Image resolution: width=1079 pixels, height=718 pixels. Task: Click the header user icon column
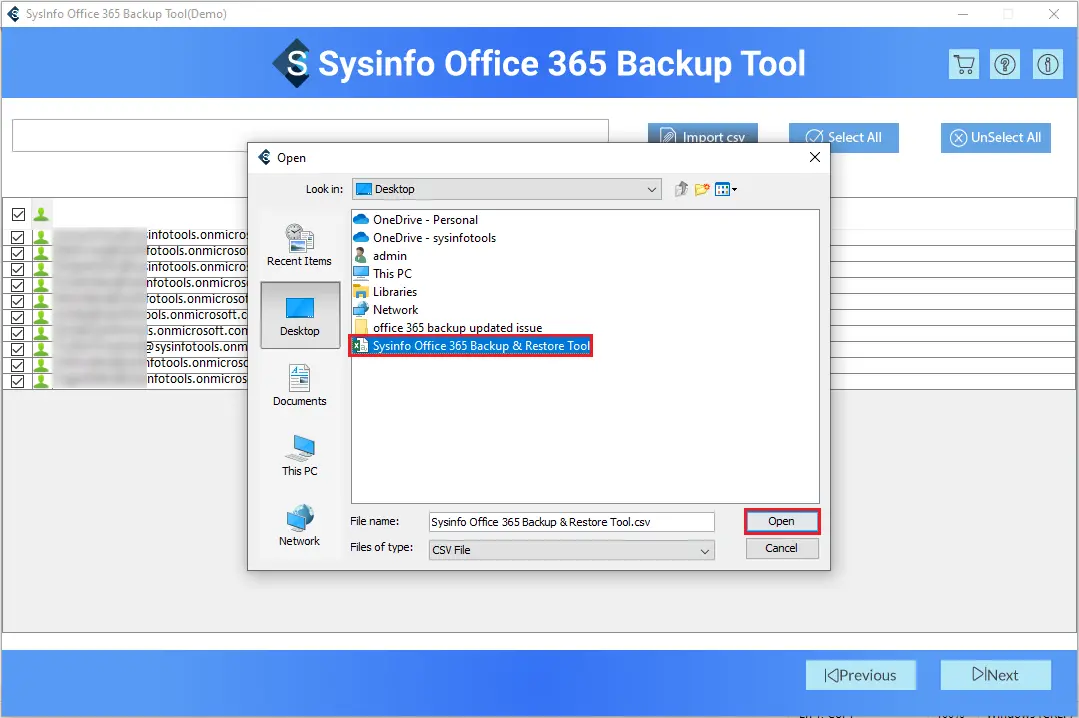41,215
